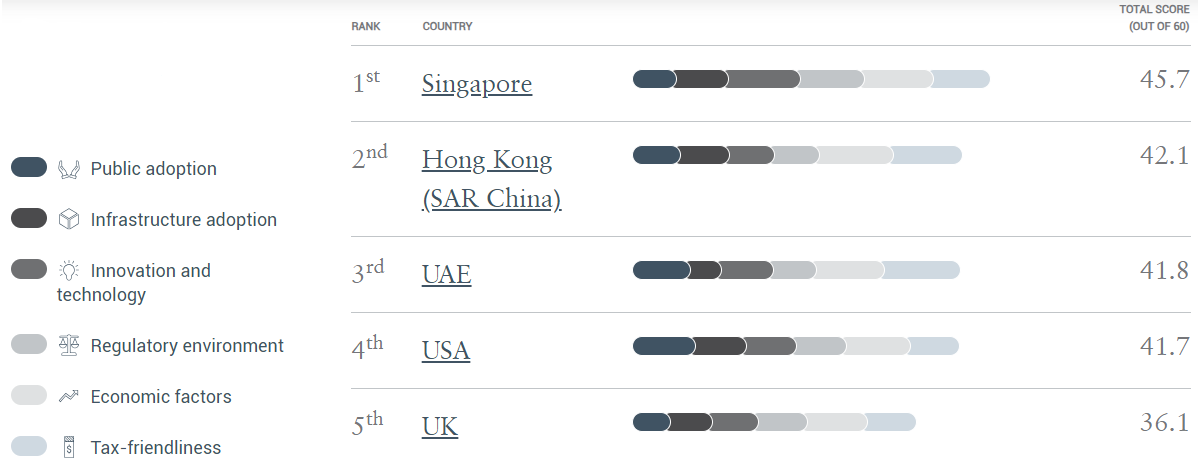Open the UAE country link

click(446, 273)
